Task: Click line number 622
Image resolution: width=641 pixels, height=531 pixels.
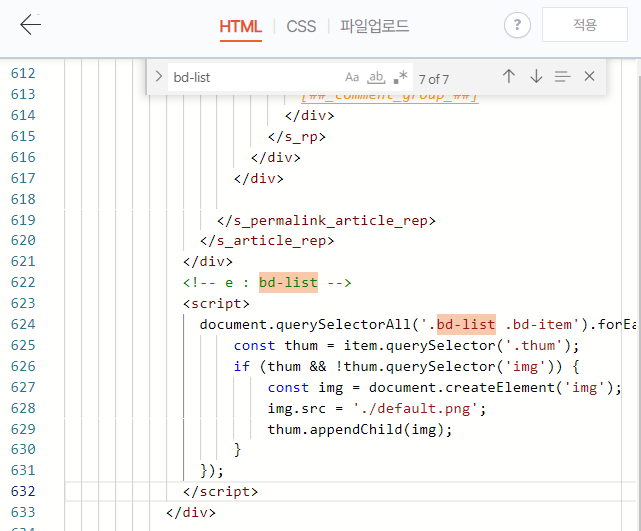Action: click(x=23, y=282)
